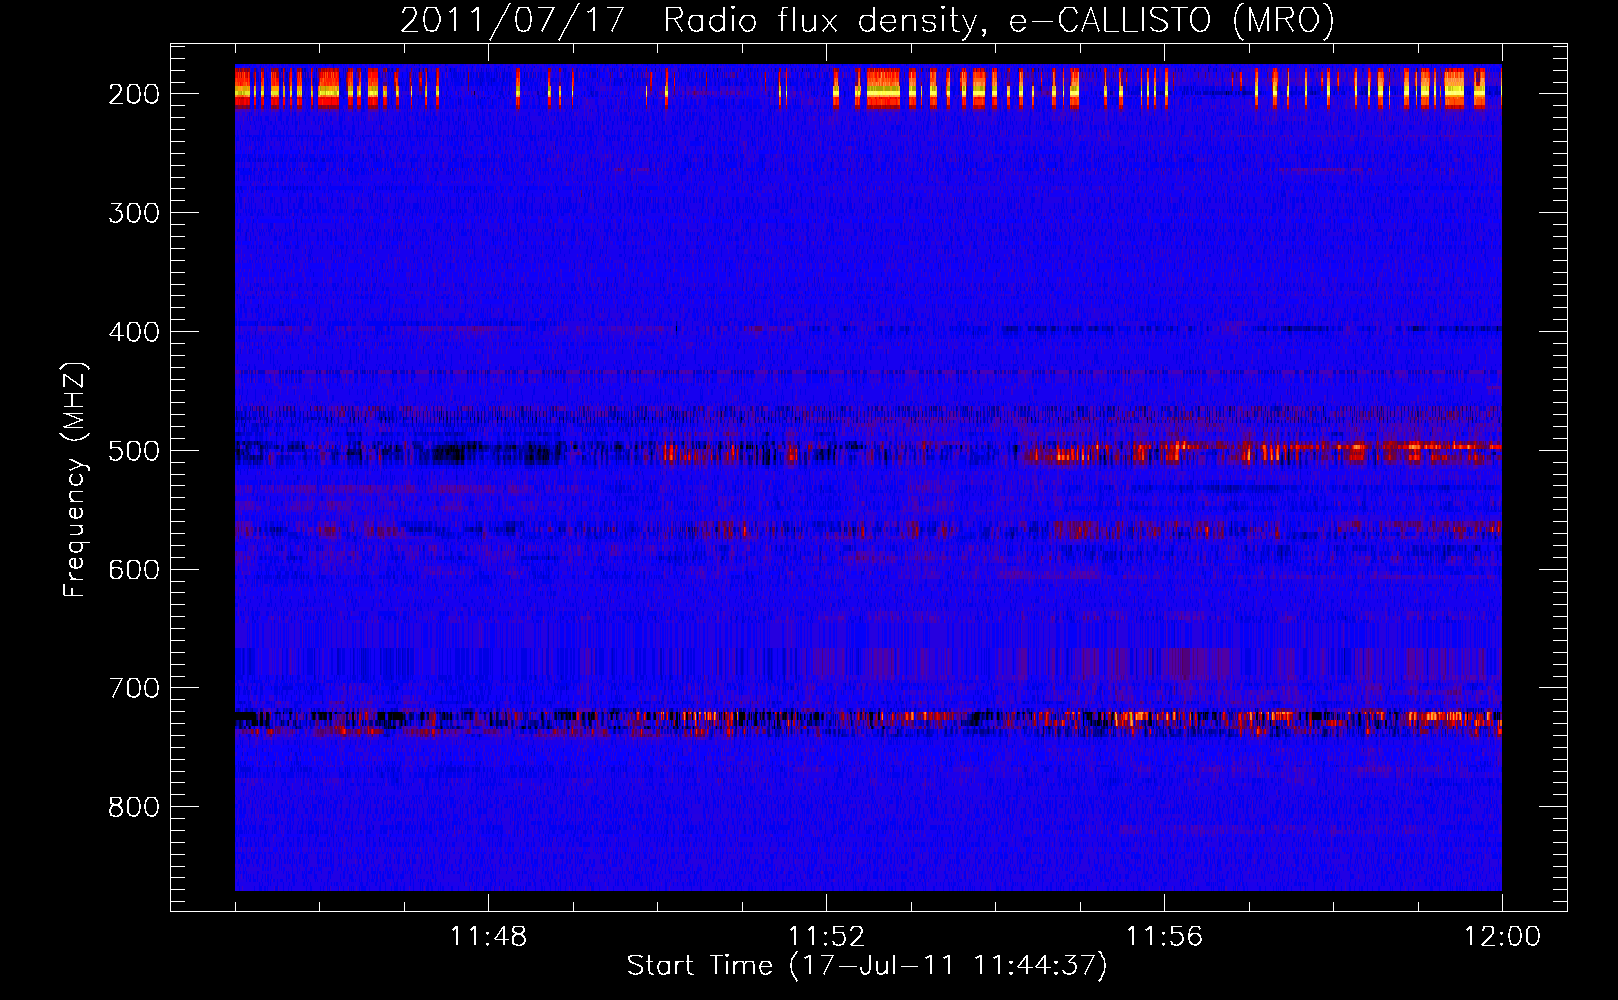Click the 700 frequency tick label
Viewport: 1618px width, 1000px height.
click(134, 689)
